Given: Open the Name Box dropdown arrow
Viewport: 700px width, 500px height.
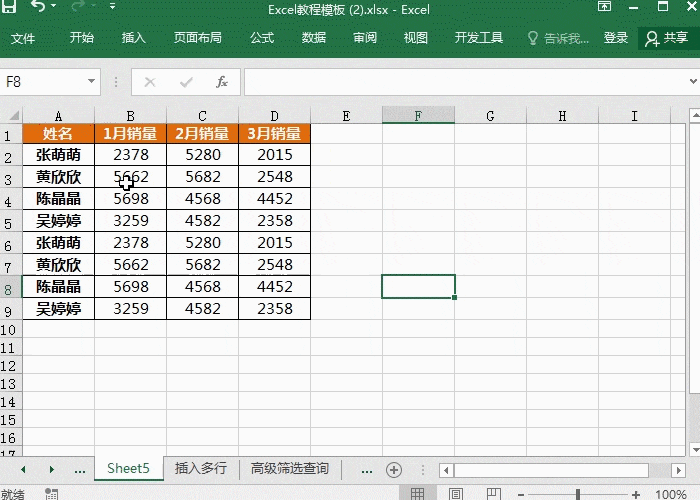Looking at the screenshot, I should [x=91, y=82].
